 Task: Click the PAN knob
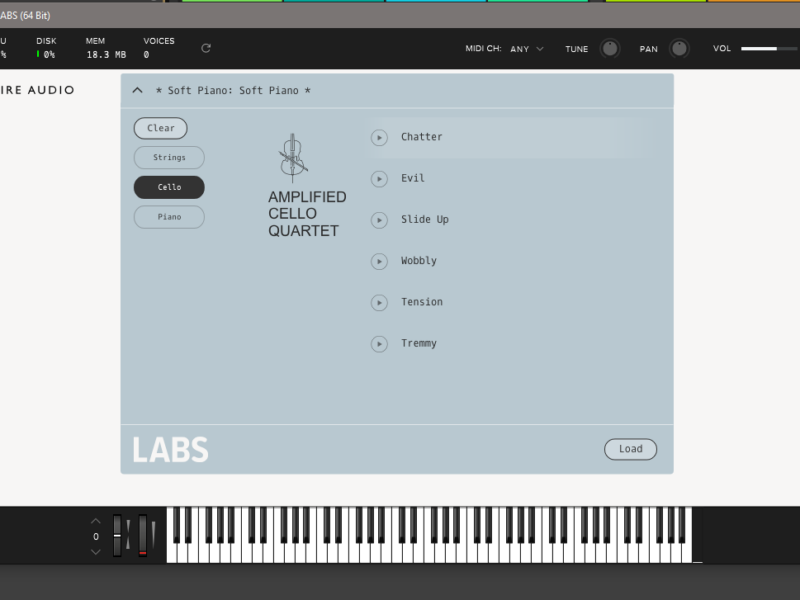pyautogui.click(x=679, y=48)
